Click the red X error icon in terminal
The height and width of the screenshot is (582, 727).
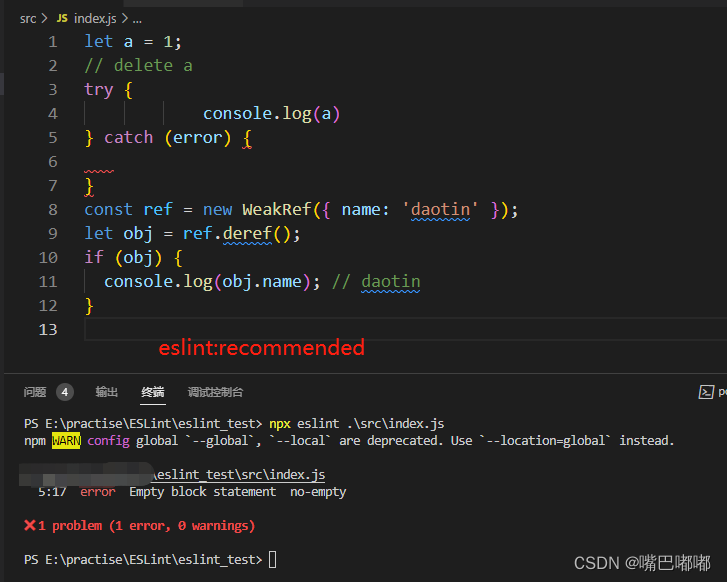tap(29, 525)
